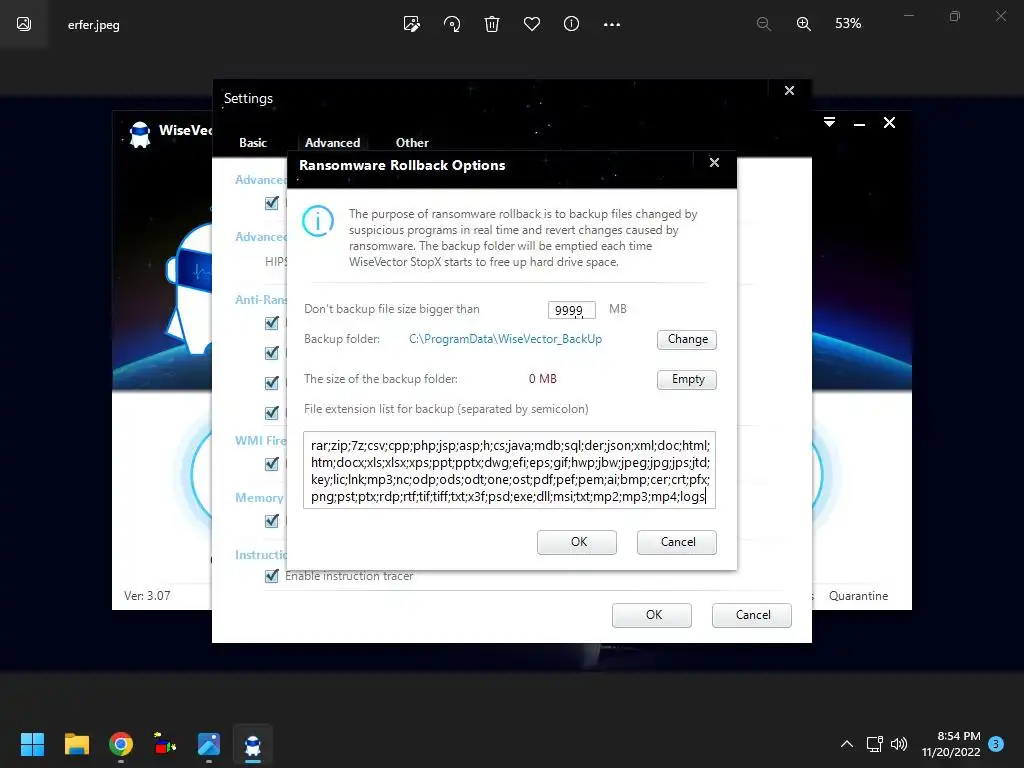Image resolution: width=1024 pixels, height=768 pixels.
Task: Add erfer.jpeg to favorites with heart icon
Action: [x=532, y=24]
